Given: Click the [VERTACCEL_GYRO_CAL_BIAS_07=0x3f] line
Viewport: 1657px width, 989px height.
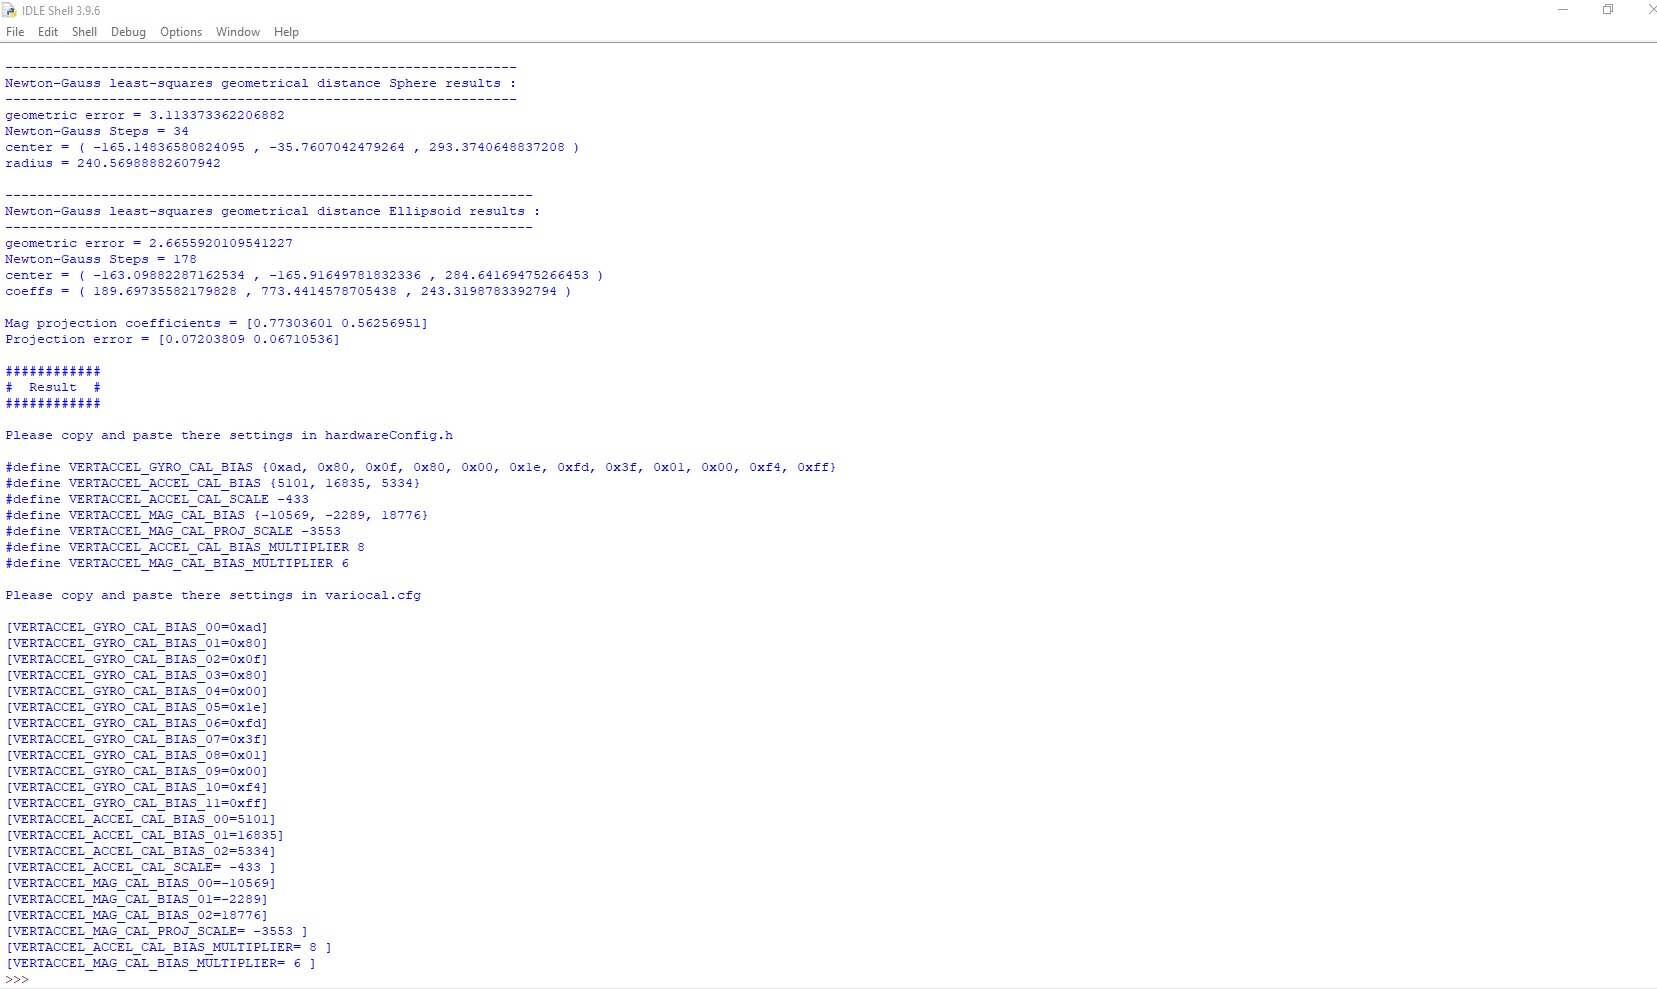Looking at the screenshot, I should 137,739.
